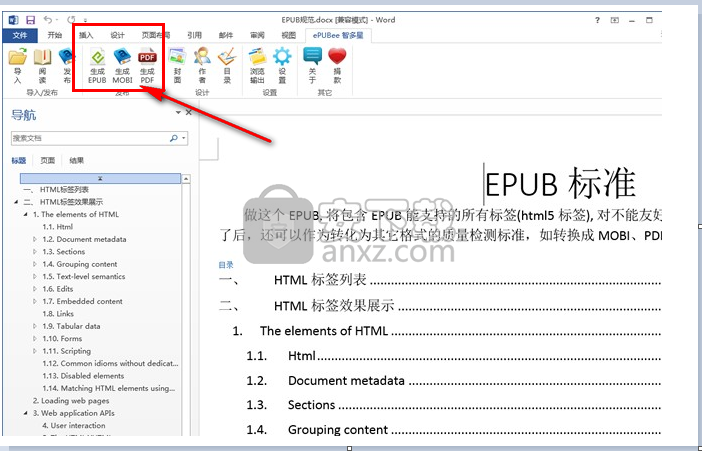Click the Word application icon

point(14,20)
